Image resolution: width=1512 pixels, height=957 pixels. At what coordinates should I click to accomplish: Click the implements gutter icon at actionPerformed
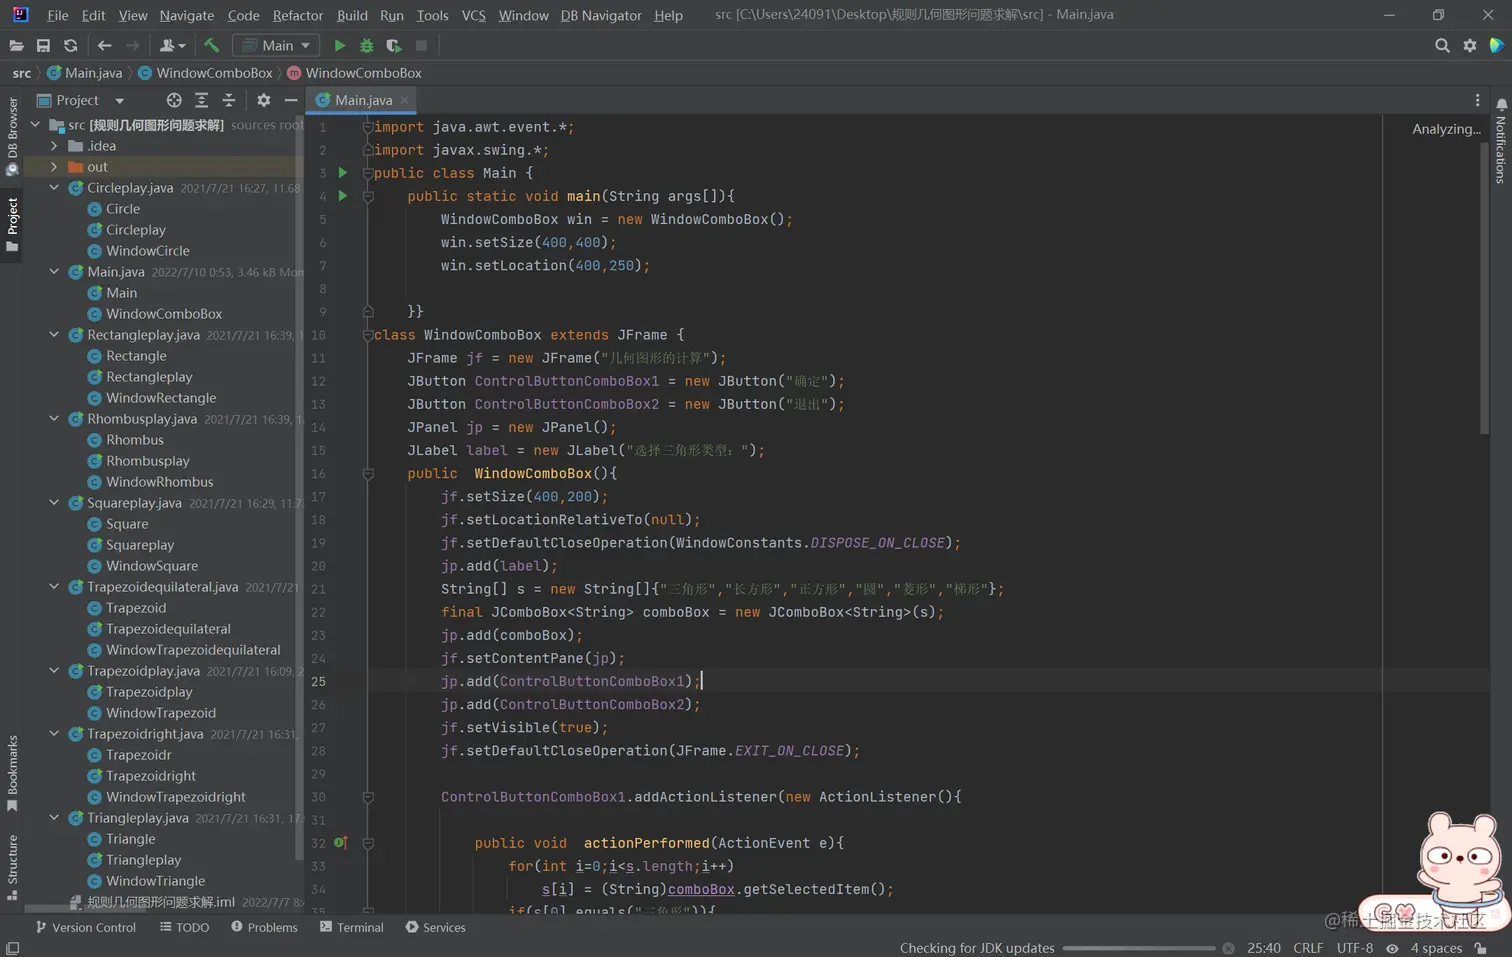(x=341, y=843)
